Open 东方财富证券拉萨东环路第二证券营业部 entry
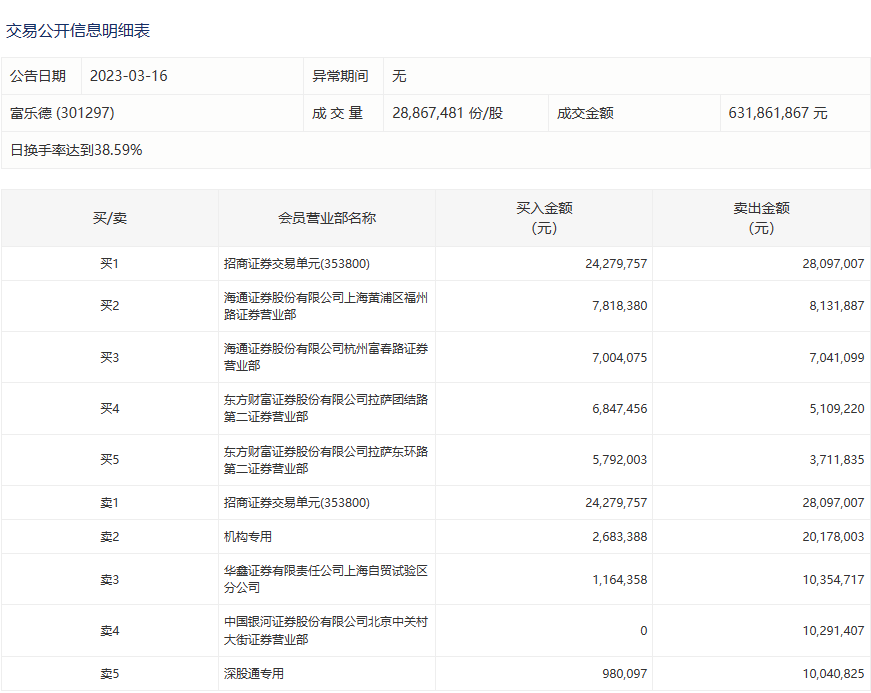 (326, 460)
